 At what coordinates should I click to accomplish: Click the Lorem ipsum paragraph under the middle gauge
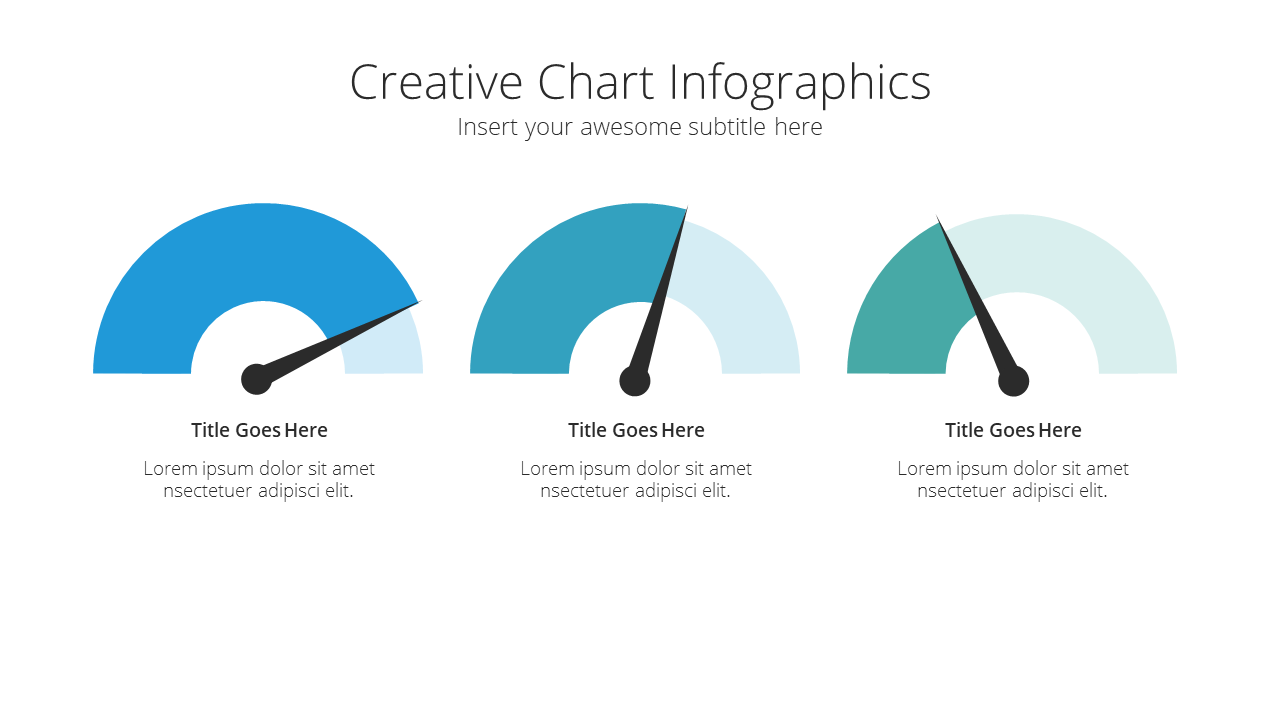click(x=636, y=480)
